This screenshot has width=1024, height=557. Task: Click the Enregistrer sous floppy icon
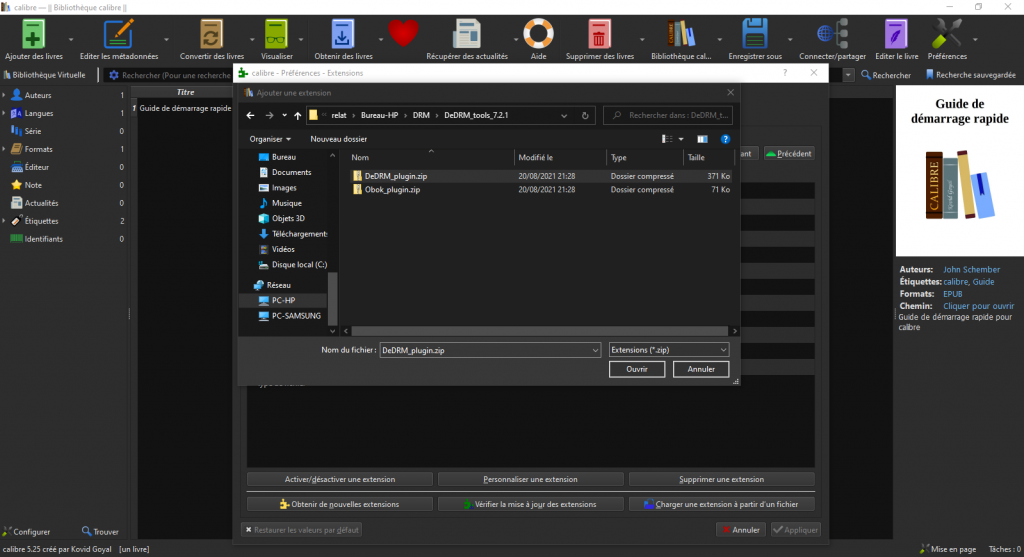point(754,34)
